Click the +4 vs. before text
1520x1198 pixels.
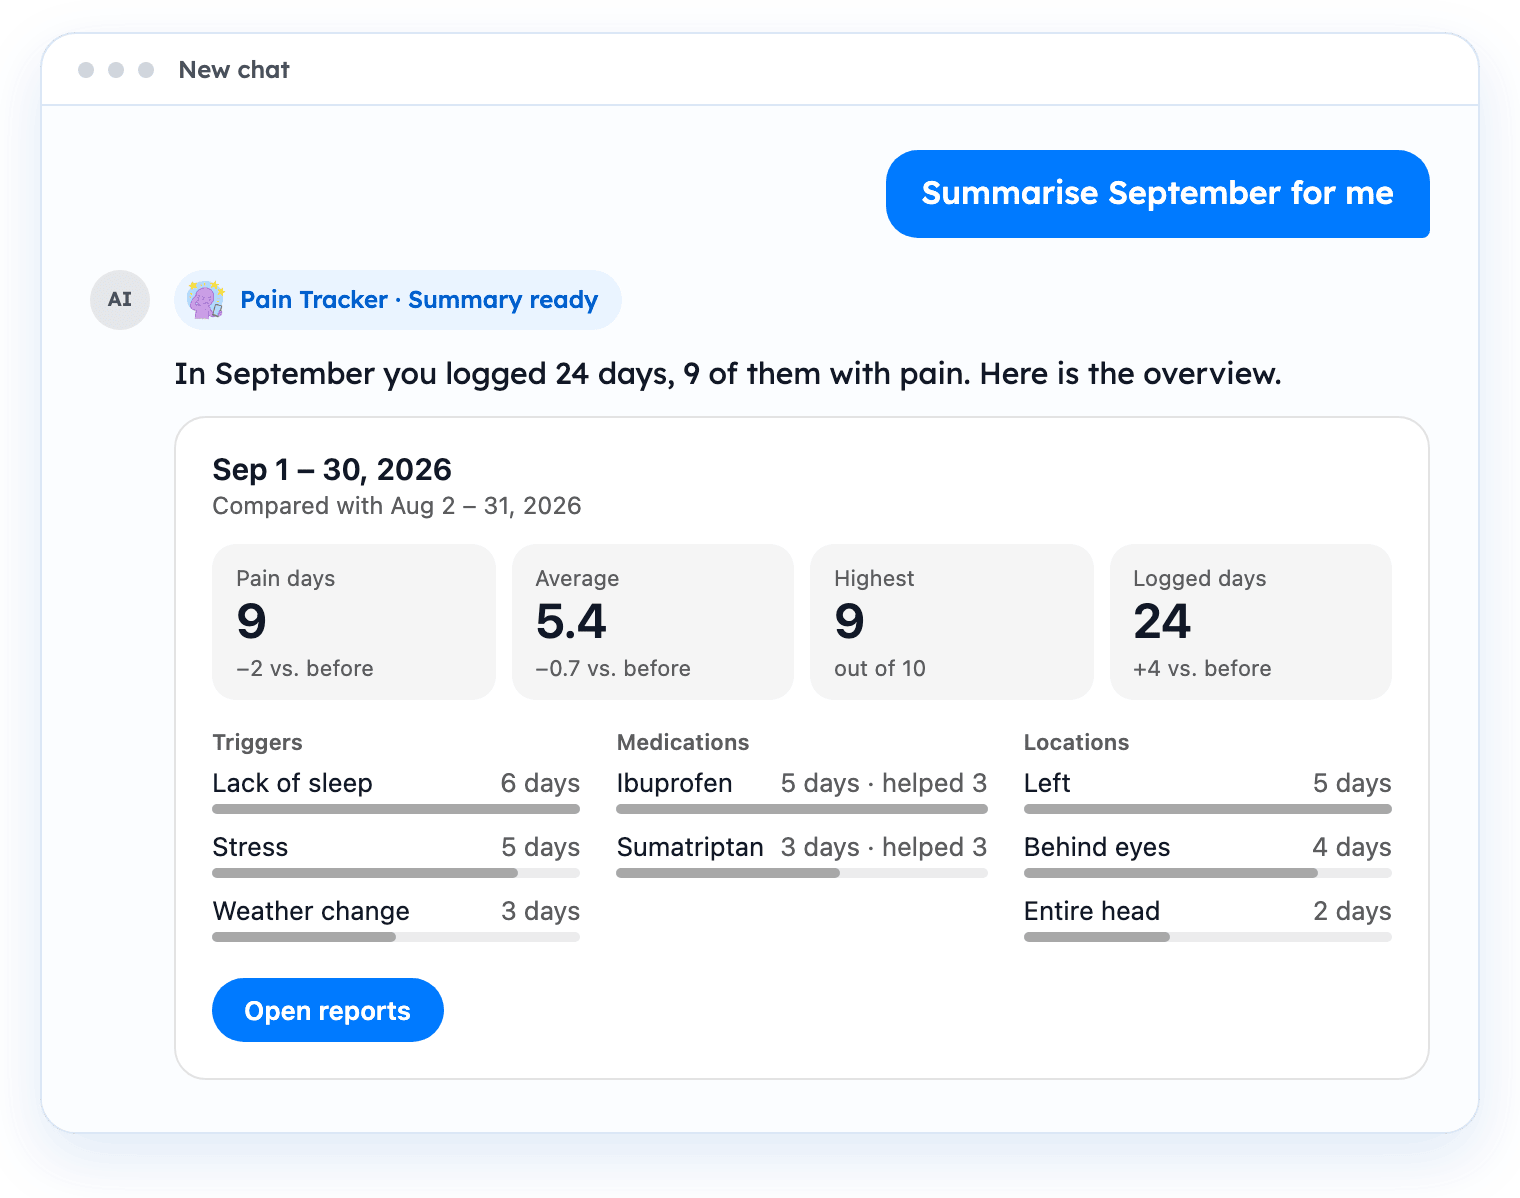[x=1202, y=668]
